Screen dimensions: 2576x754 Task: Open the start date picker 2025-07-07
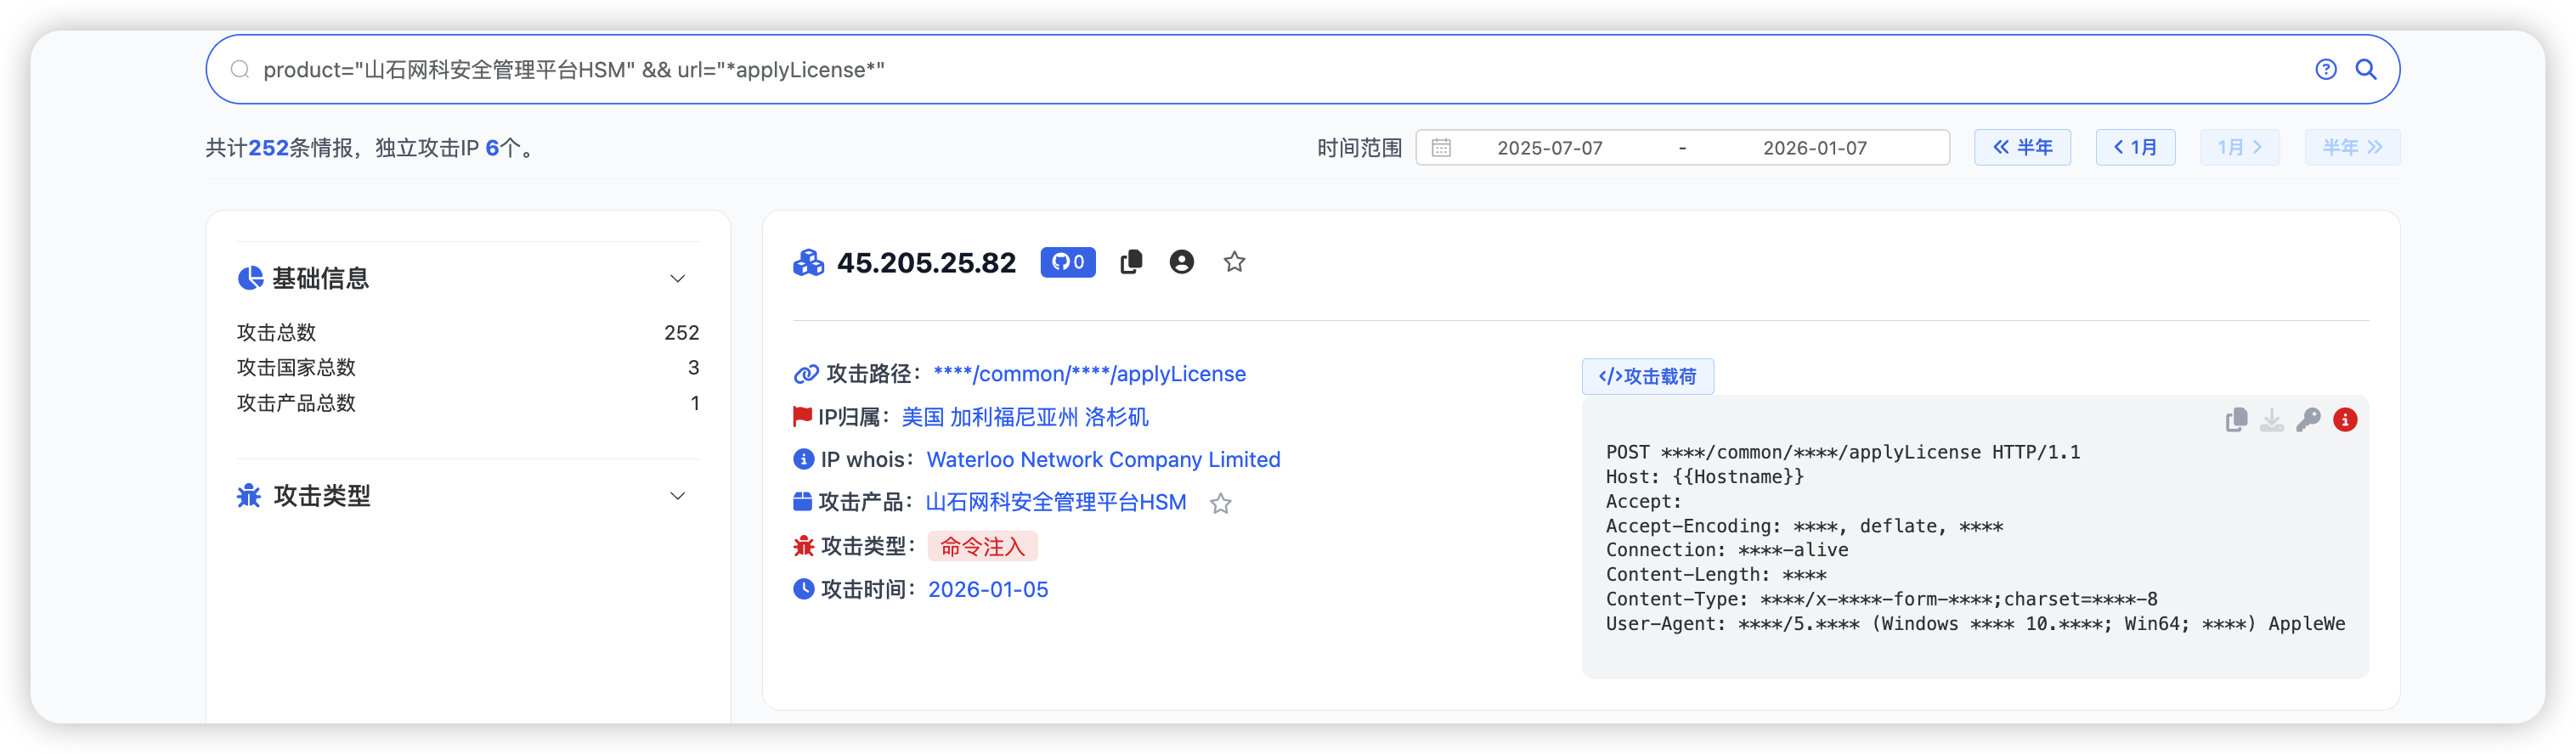point(1549,148)
